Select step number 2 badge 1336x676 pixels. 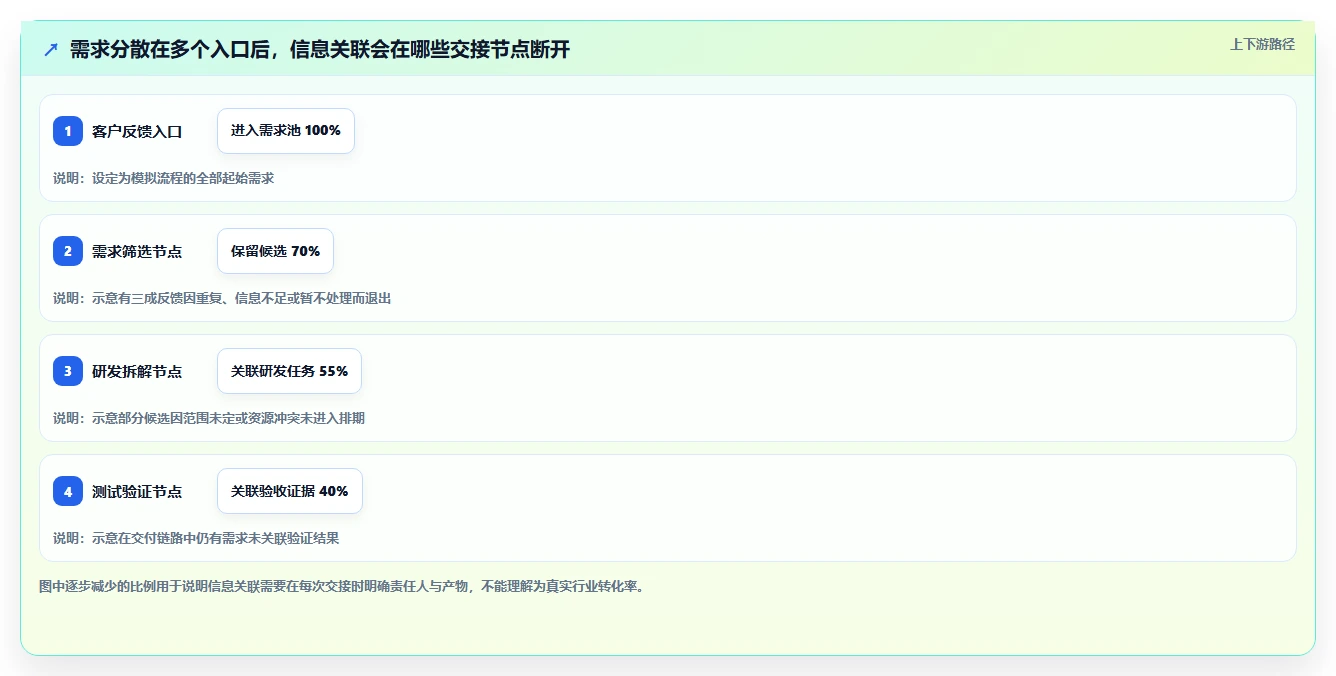(x=68, y=251)
